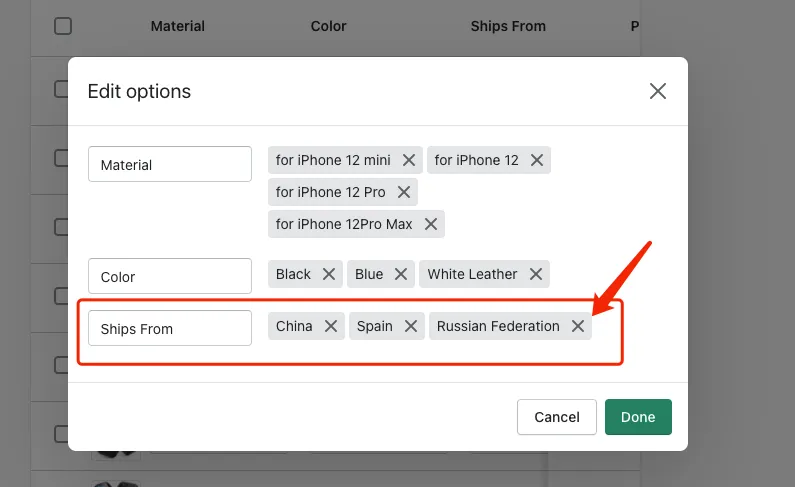Toggle the select-all checkbox in table header
Viewport: 795px width, 487px height.
[x=63, y=26]
